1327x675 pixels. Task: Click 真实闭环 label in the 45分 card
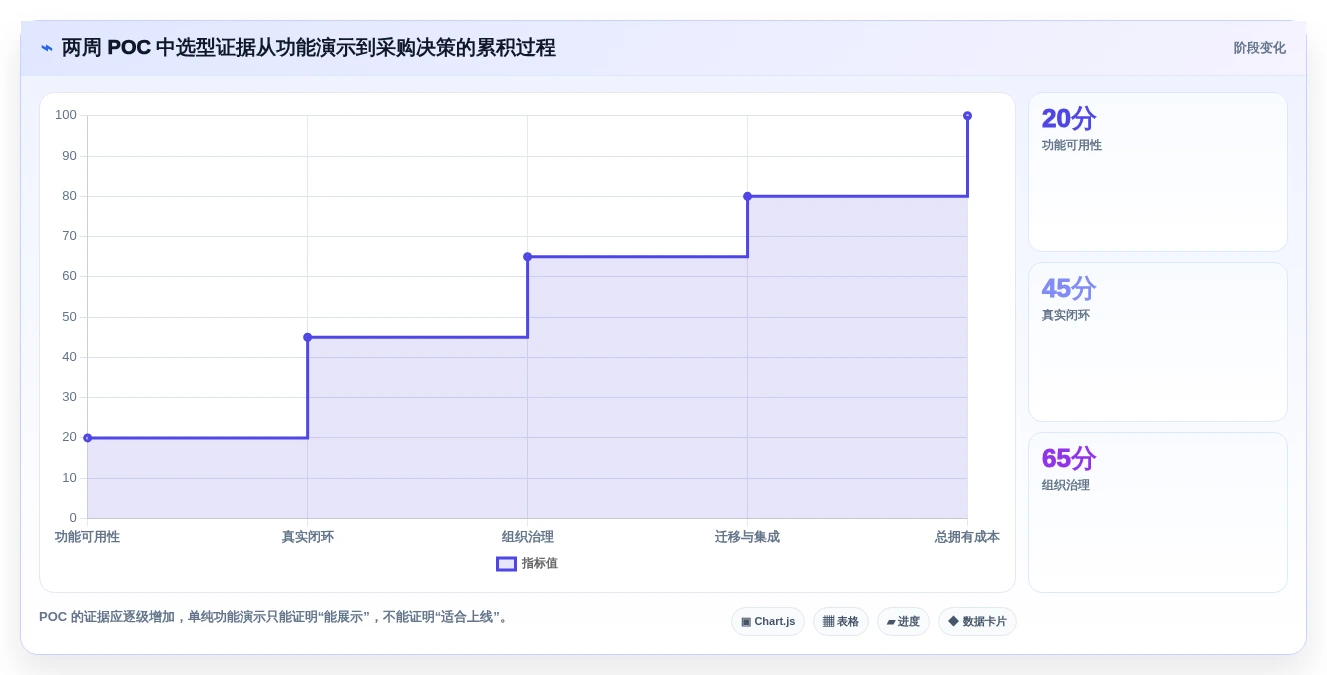coord(1066,315)
